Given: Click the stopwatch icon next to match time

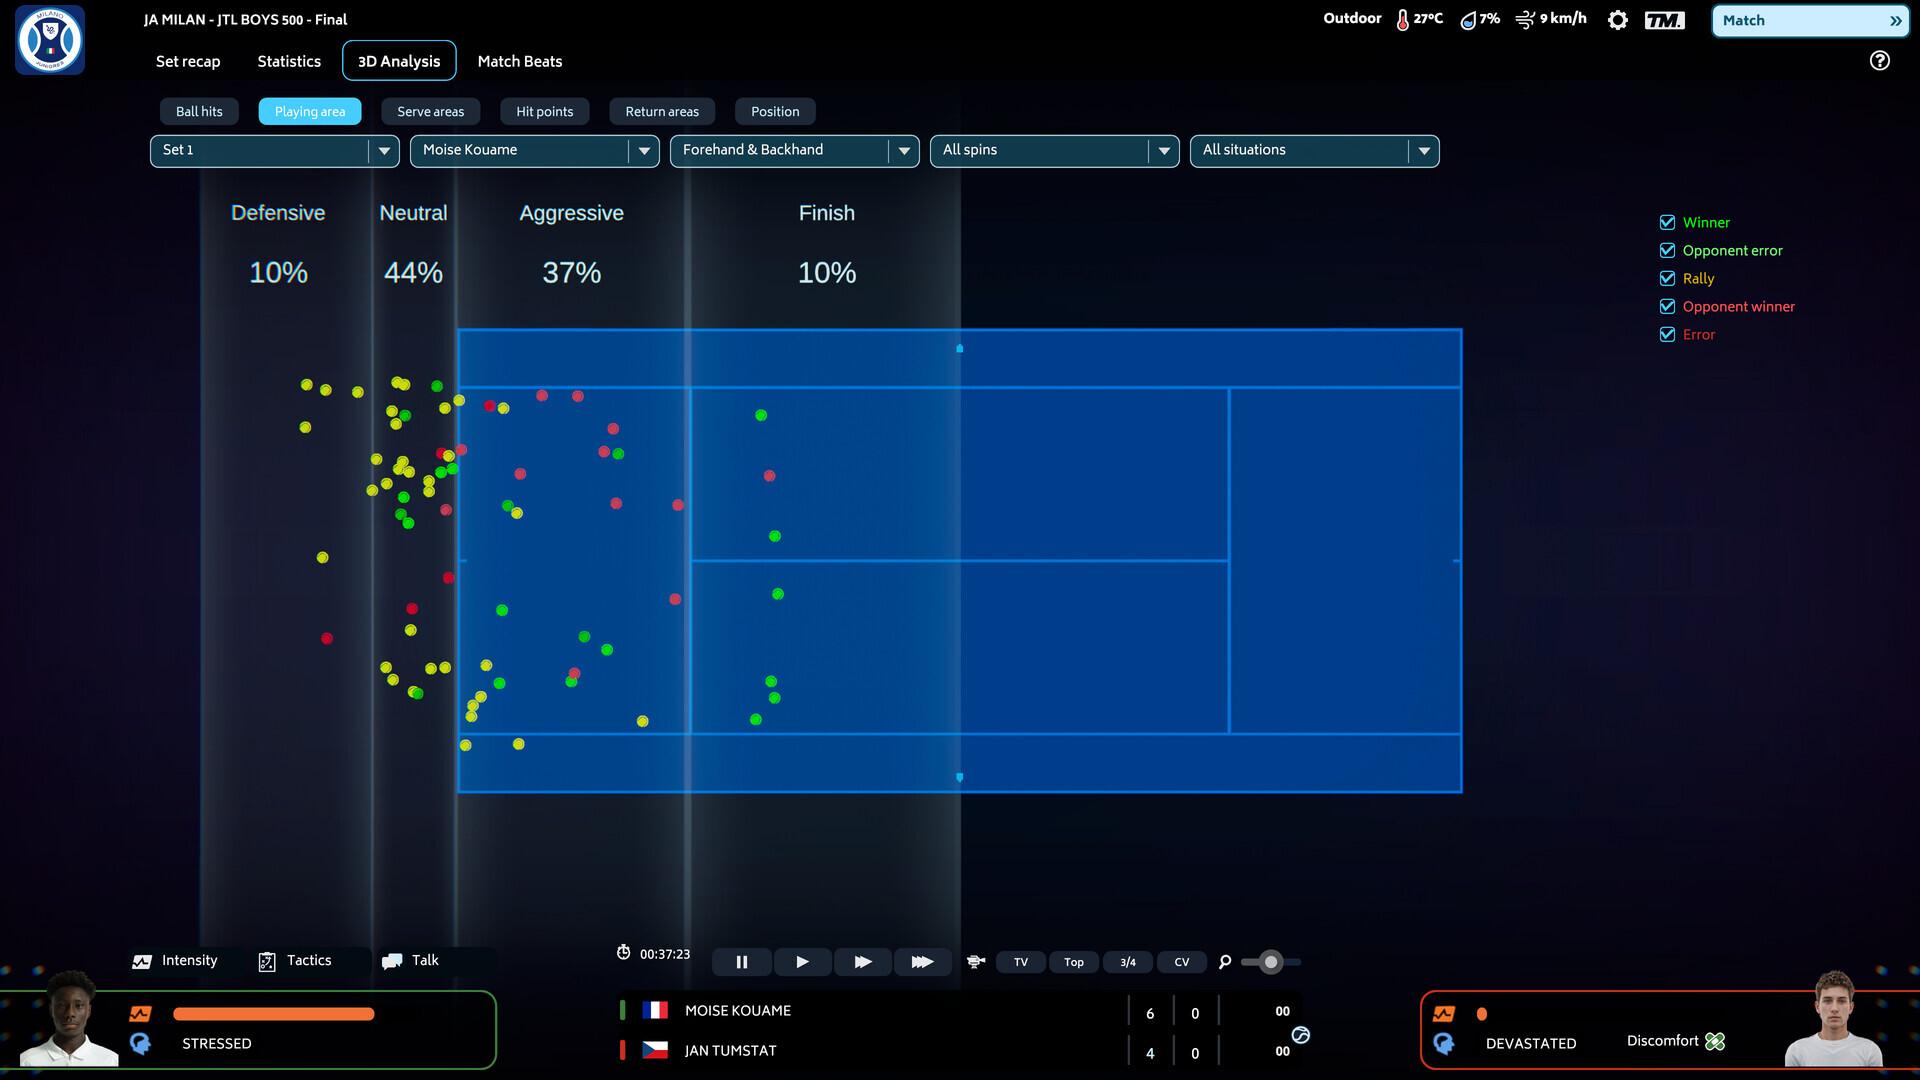Looking at the screenshot, I should (x=624, y=953).
